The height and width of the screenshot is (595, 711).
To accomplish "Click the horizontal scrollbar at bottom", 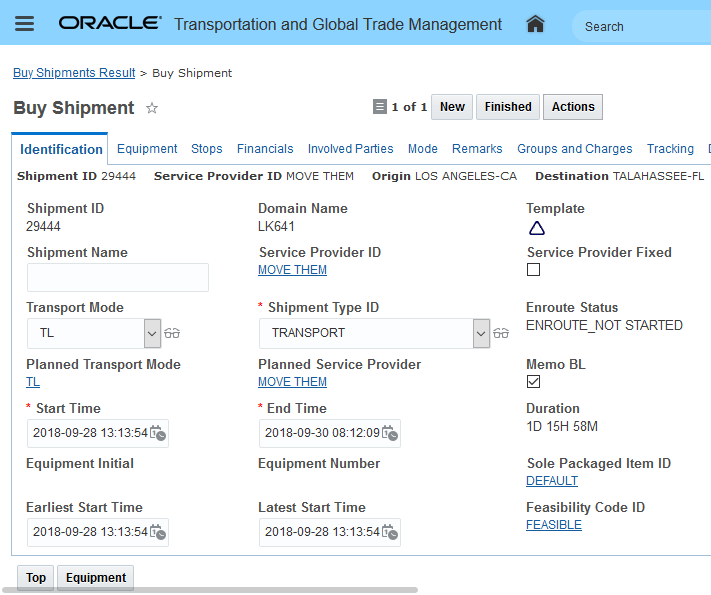I will [210, 590].
